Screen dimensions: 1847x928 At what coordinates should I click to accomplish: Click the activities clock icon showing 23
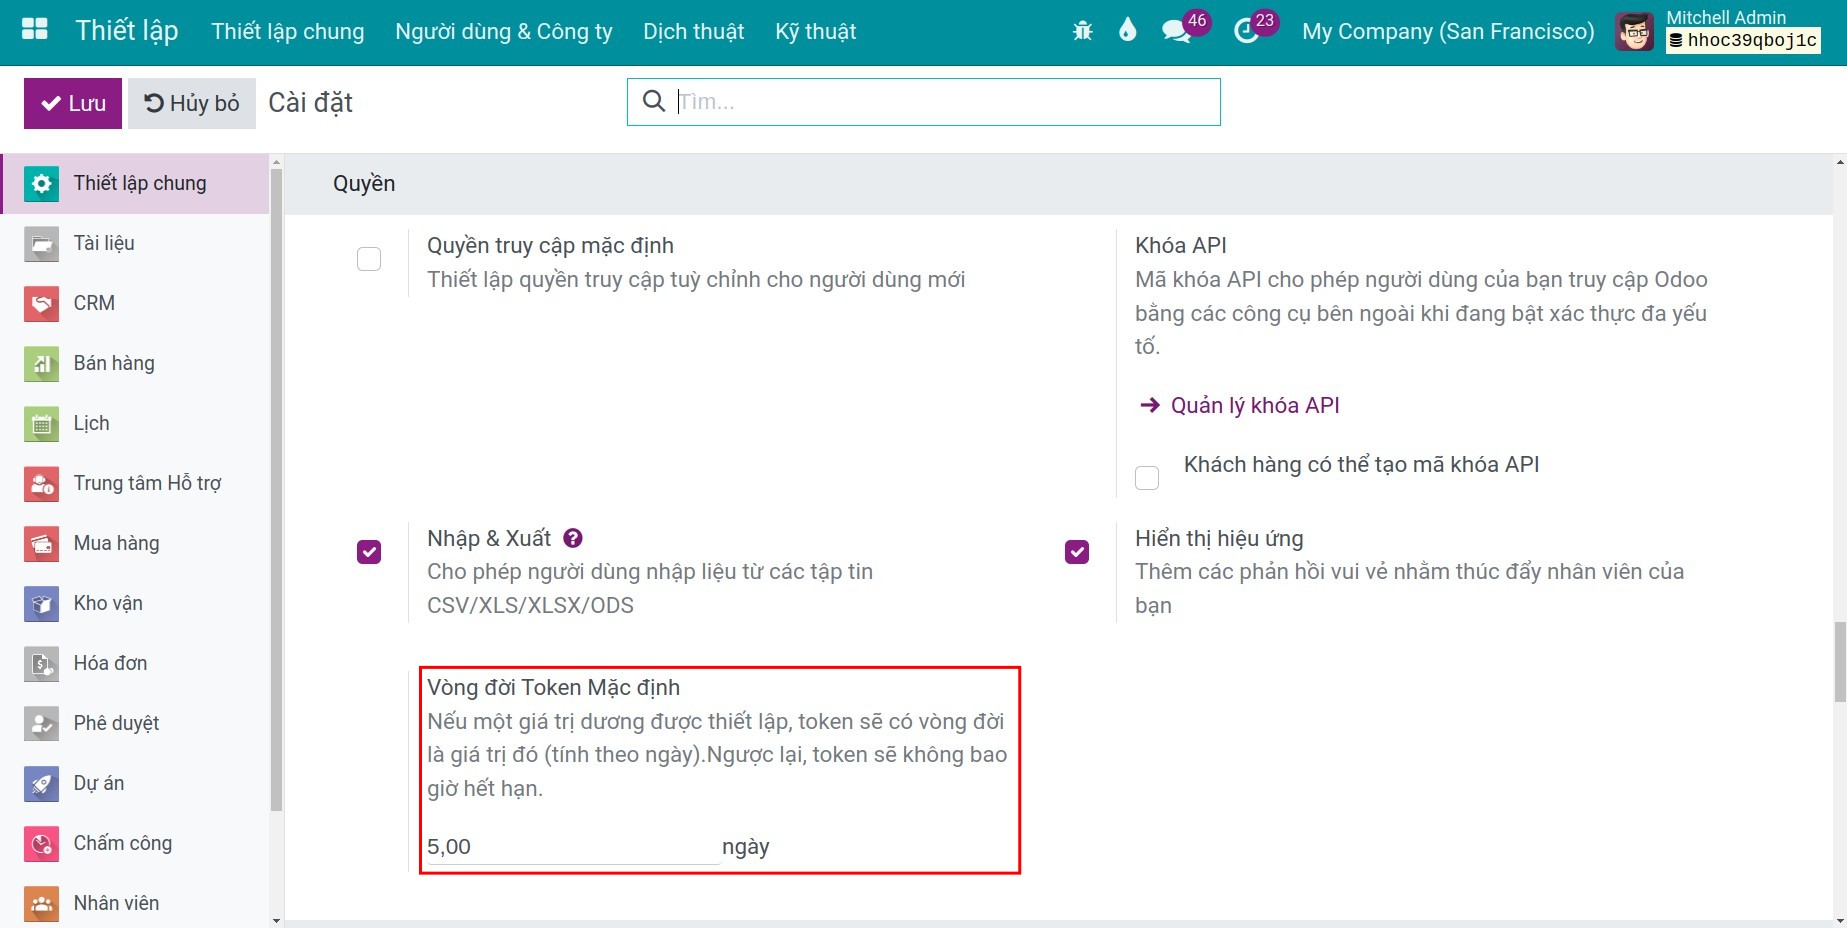(1248, 33)
